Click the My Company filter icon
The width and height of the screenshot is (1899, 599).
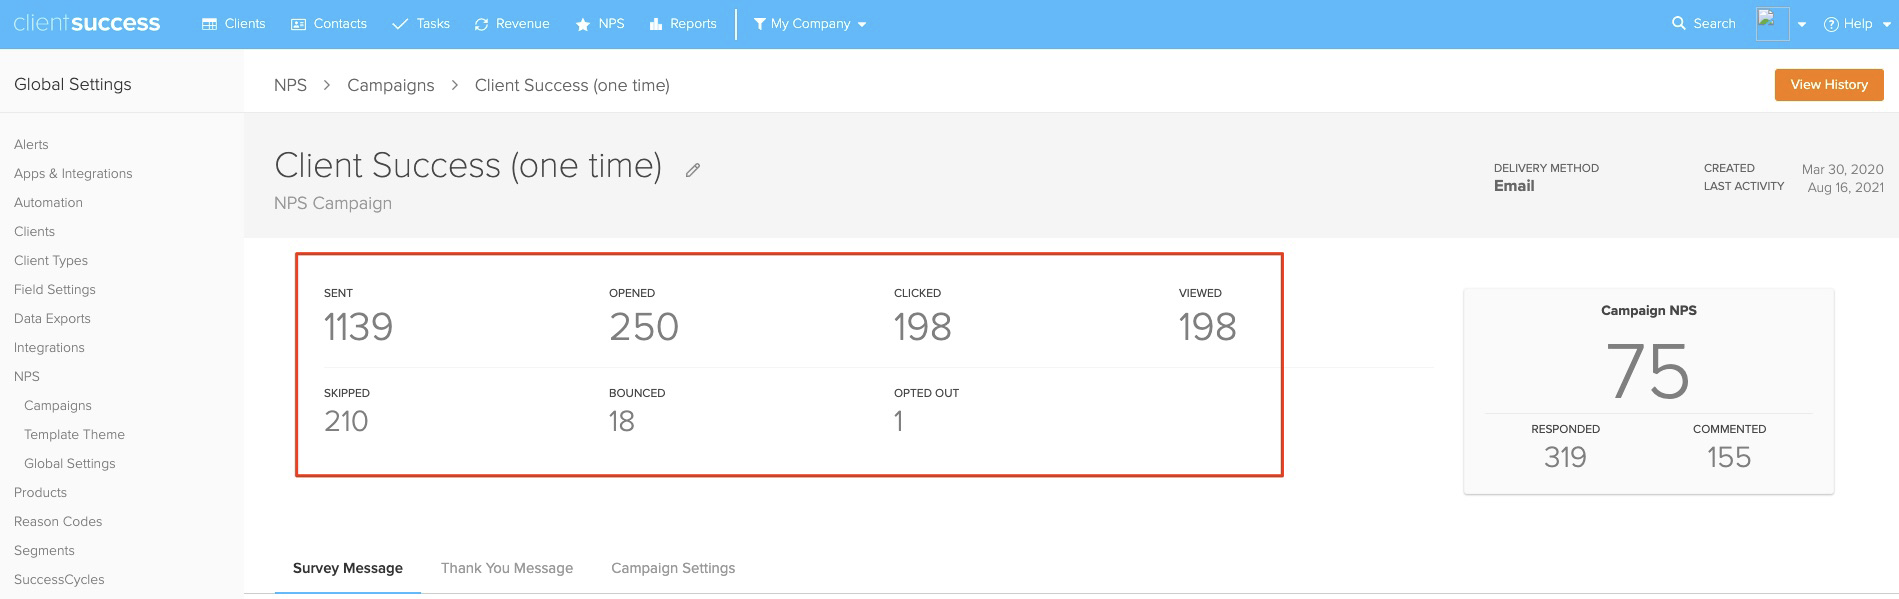[760, 24]
